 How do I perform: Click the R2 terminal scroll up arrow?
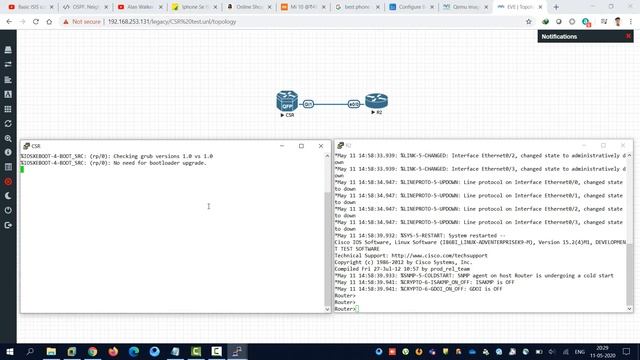pyautogui.click(x=629, y=156)
